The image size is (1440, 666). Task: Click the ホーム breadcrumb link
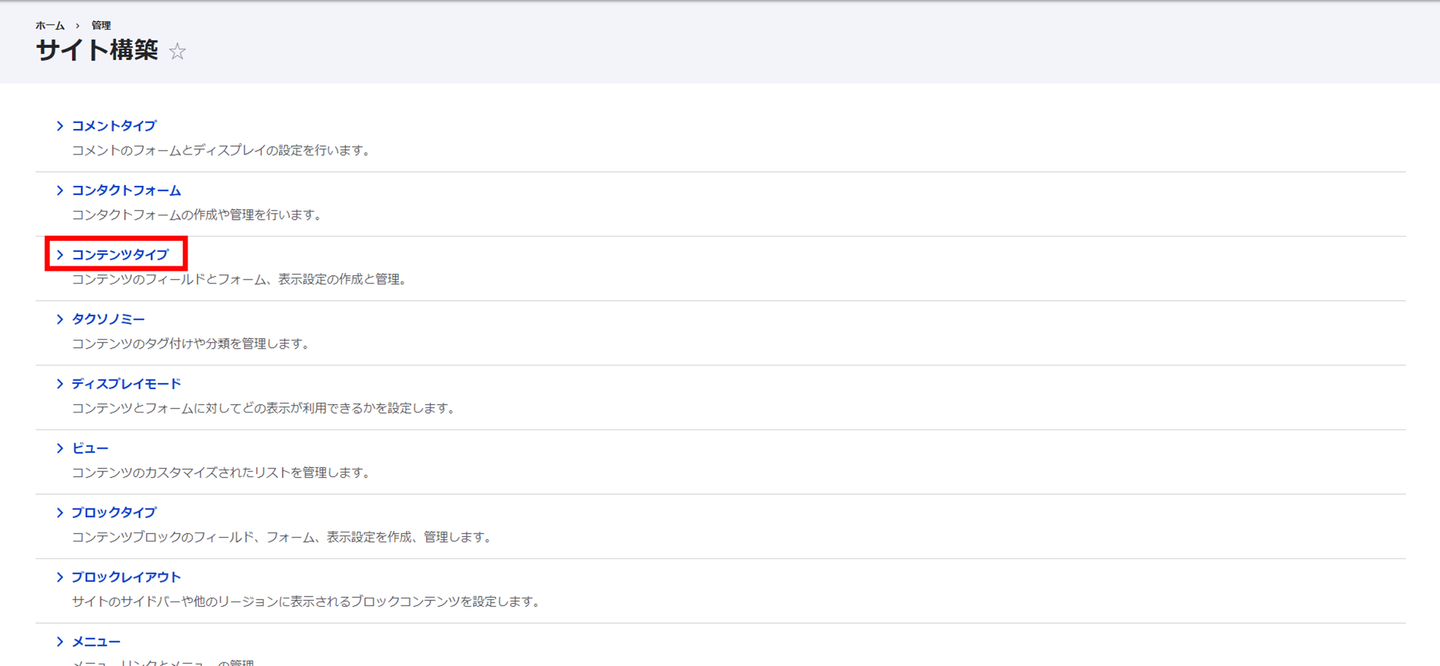pyautogui.click(x=50, y=25)
